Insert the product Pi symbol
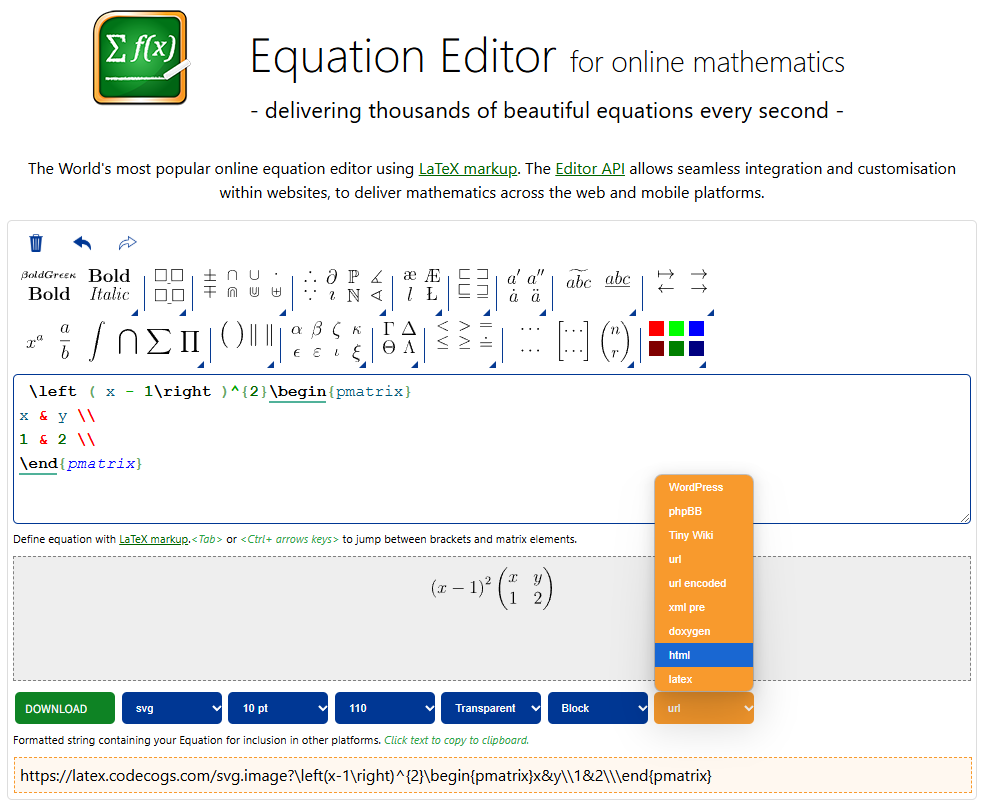 tap(190, 342)
